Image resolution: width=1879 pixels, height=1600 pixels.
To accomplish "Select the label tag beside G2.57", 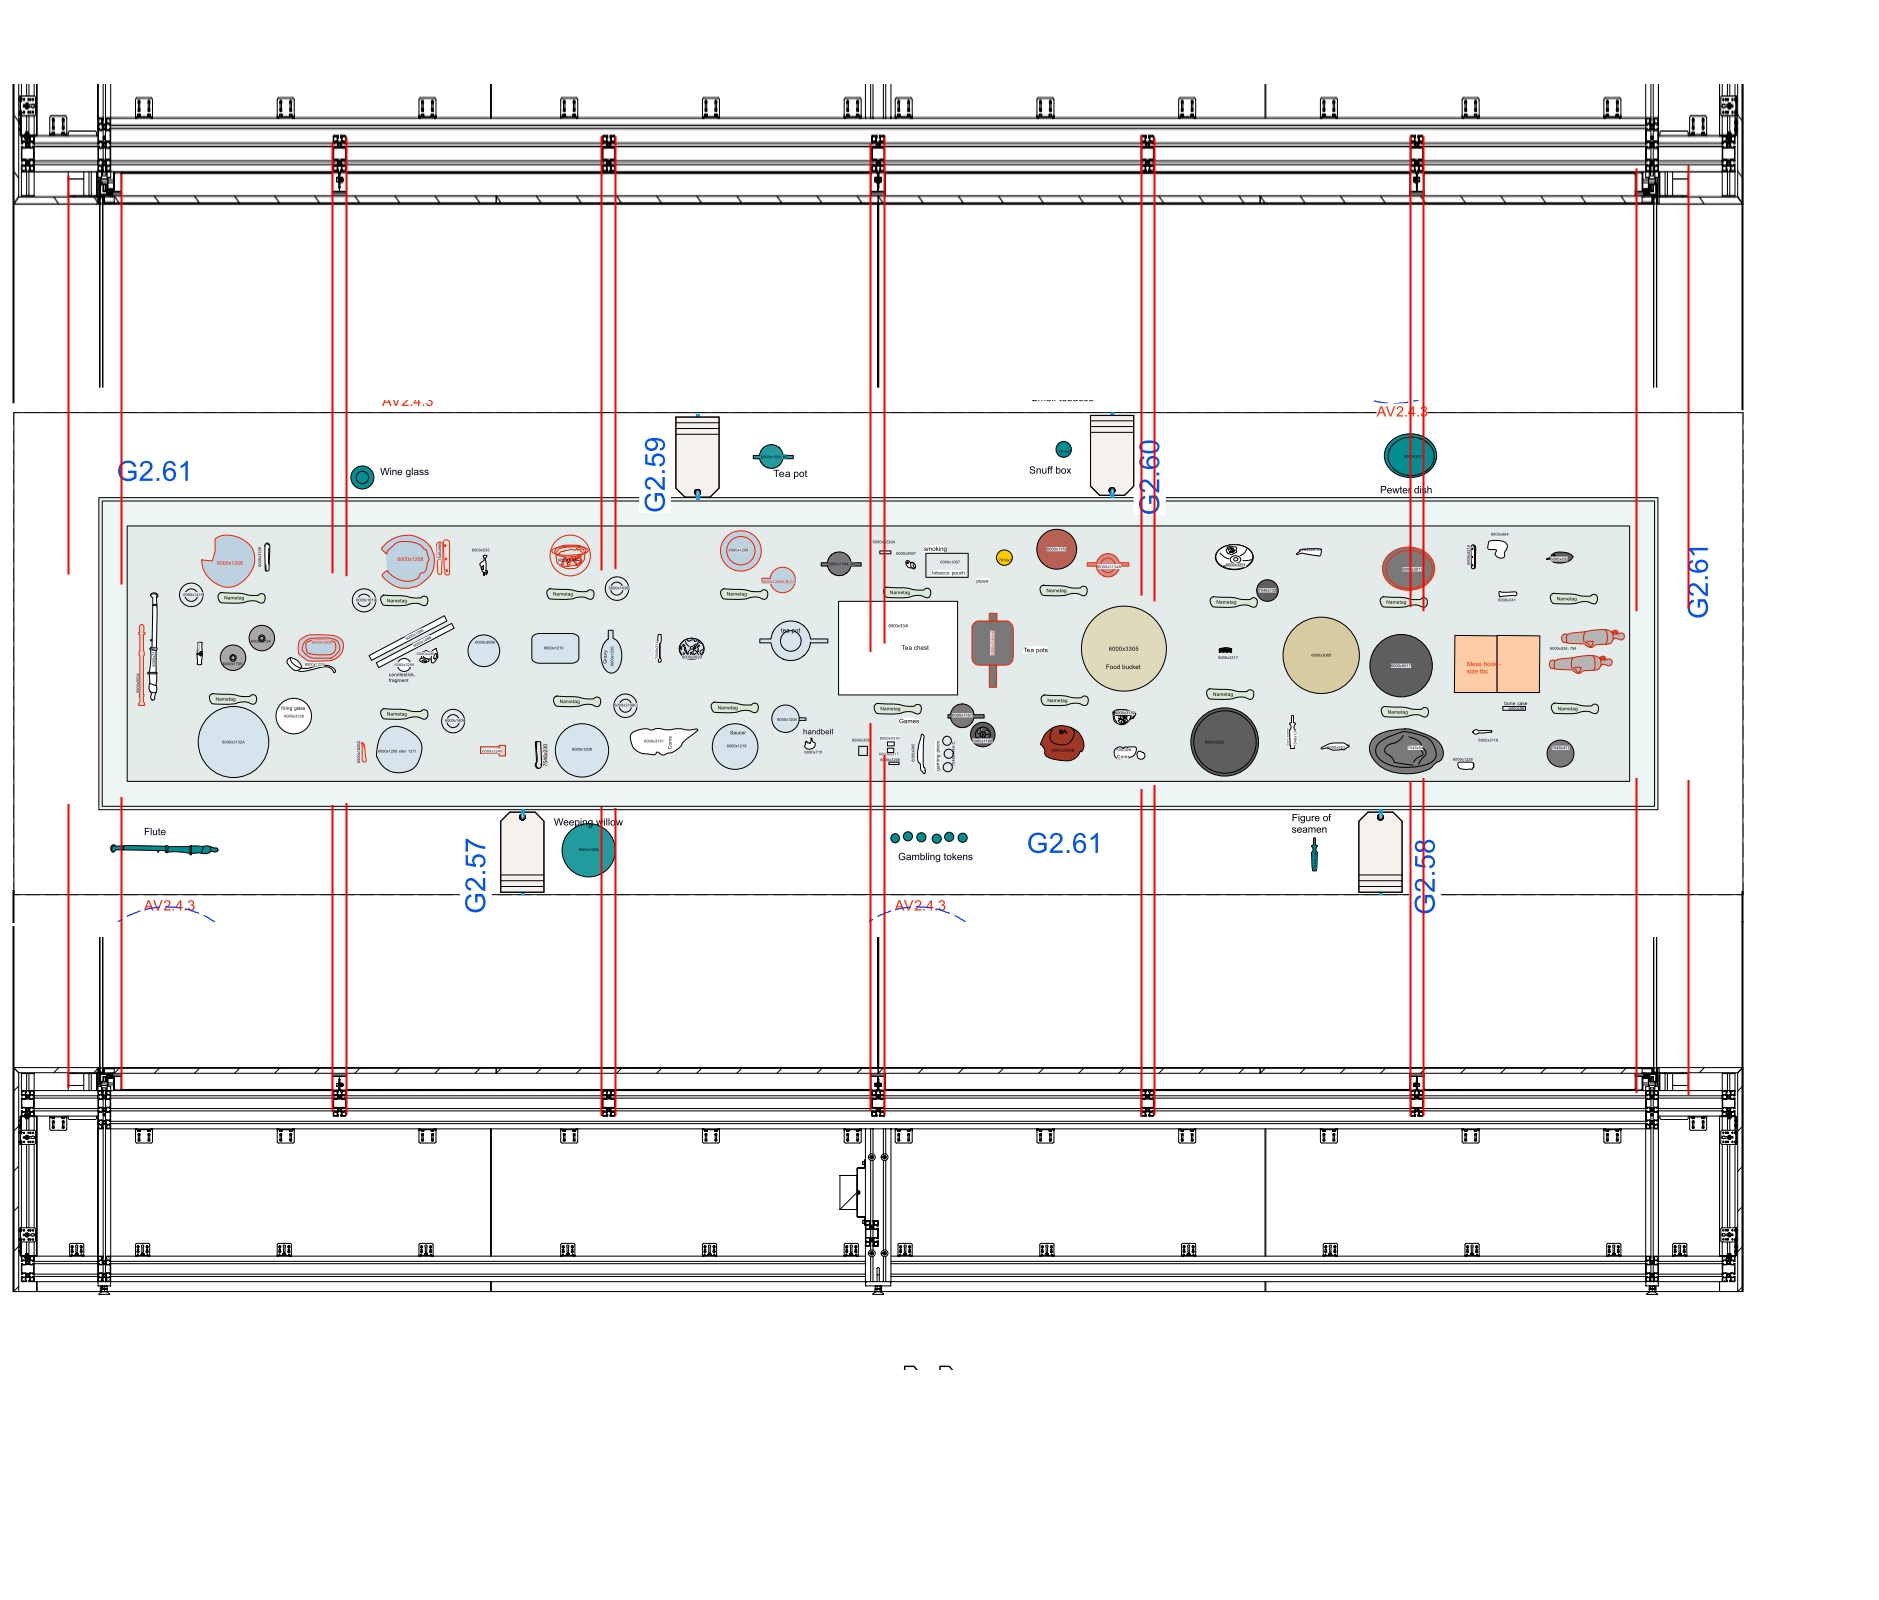I will (x=522, y=852).
